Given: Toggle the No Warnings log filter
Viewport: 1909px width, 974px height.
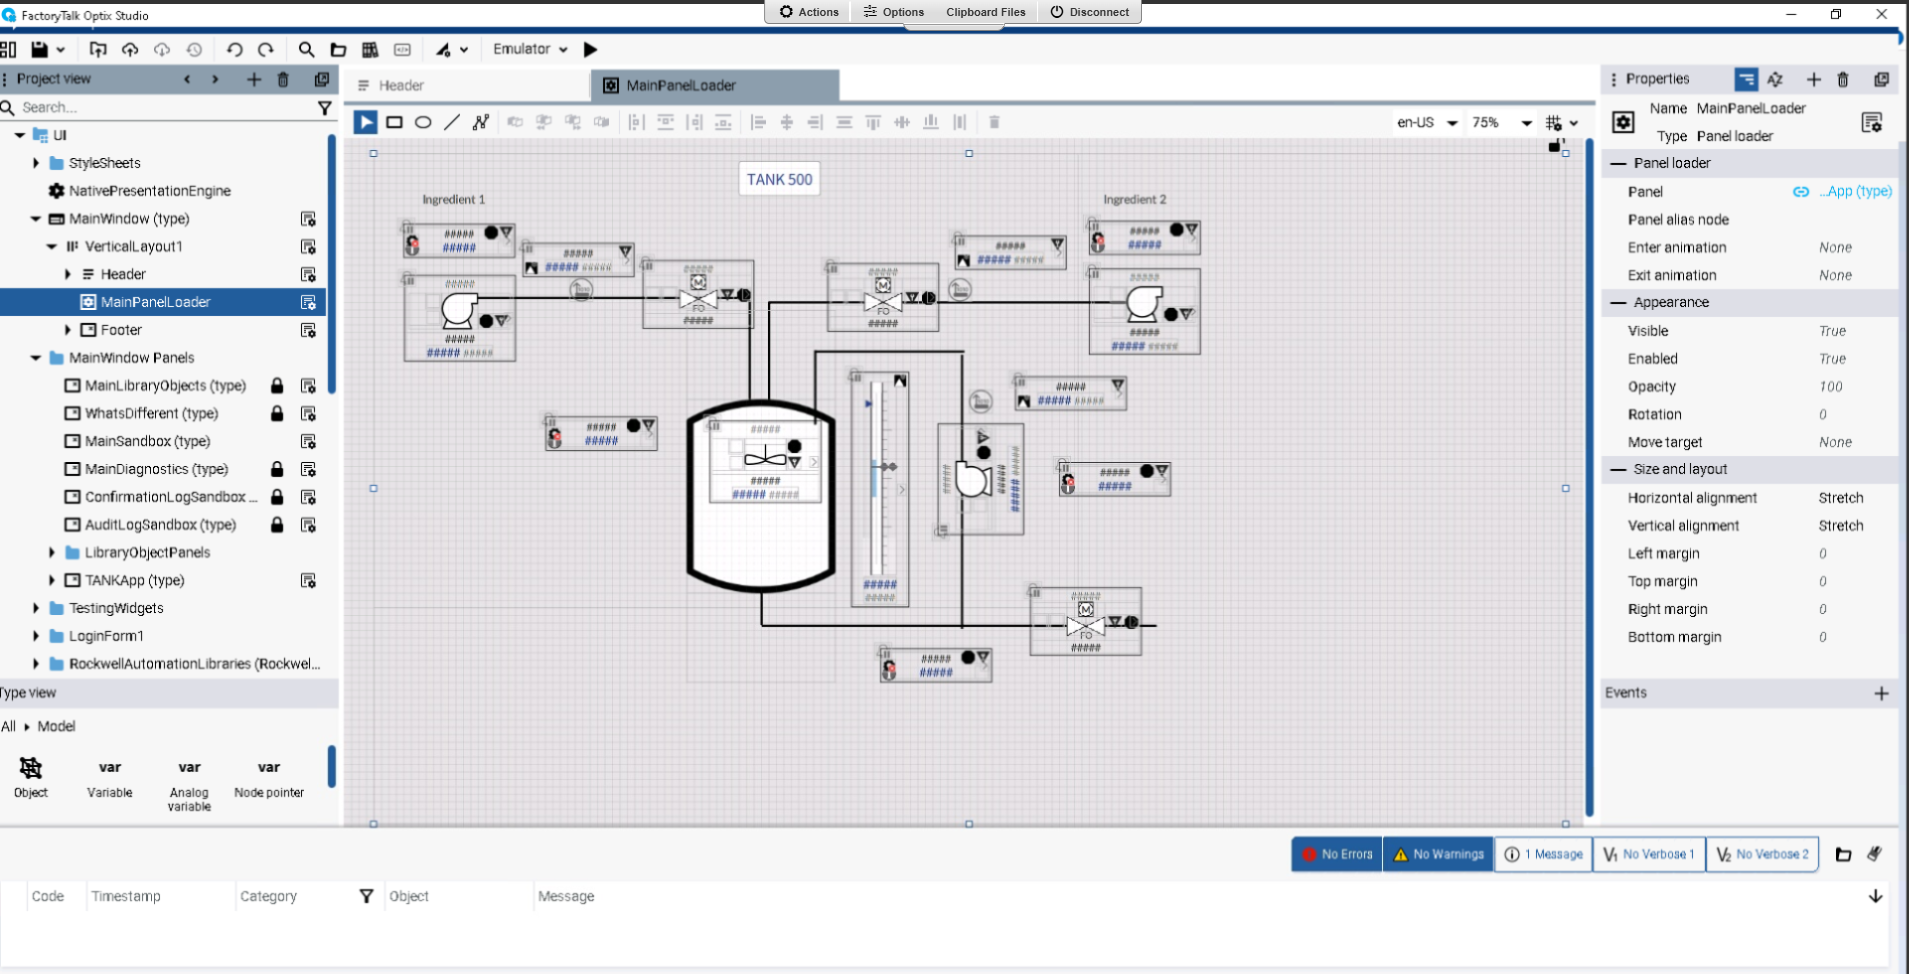Looking at the screenshot, I should point(1438,854).
